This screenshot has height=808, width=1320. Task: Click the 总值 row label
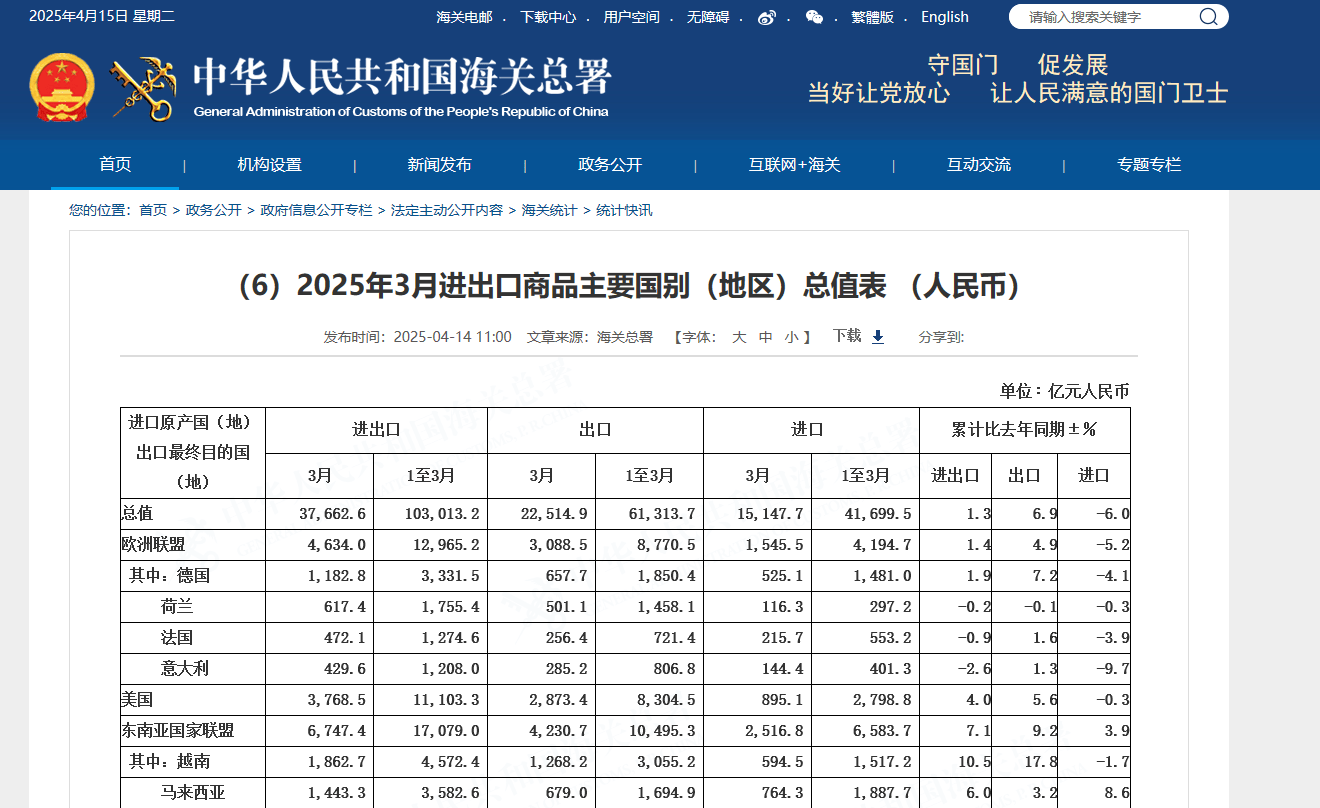137,513
